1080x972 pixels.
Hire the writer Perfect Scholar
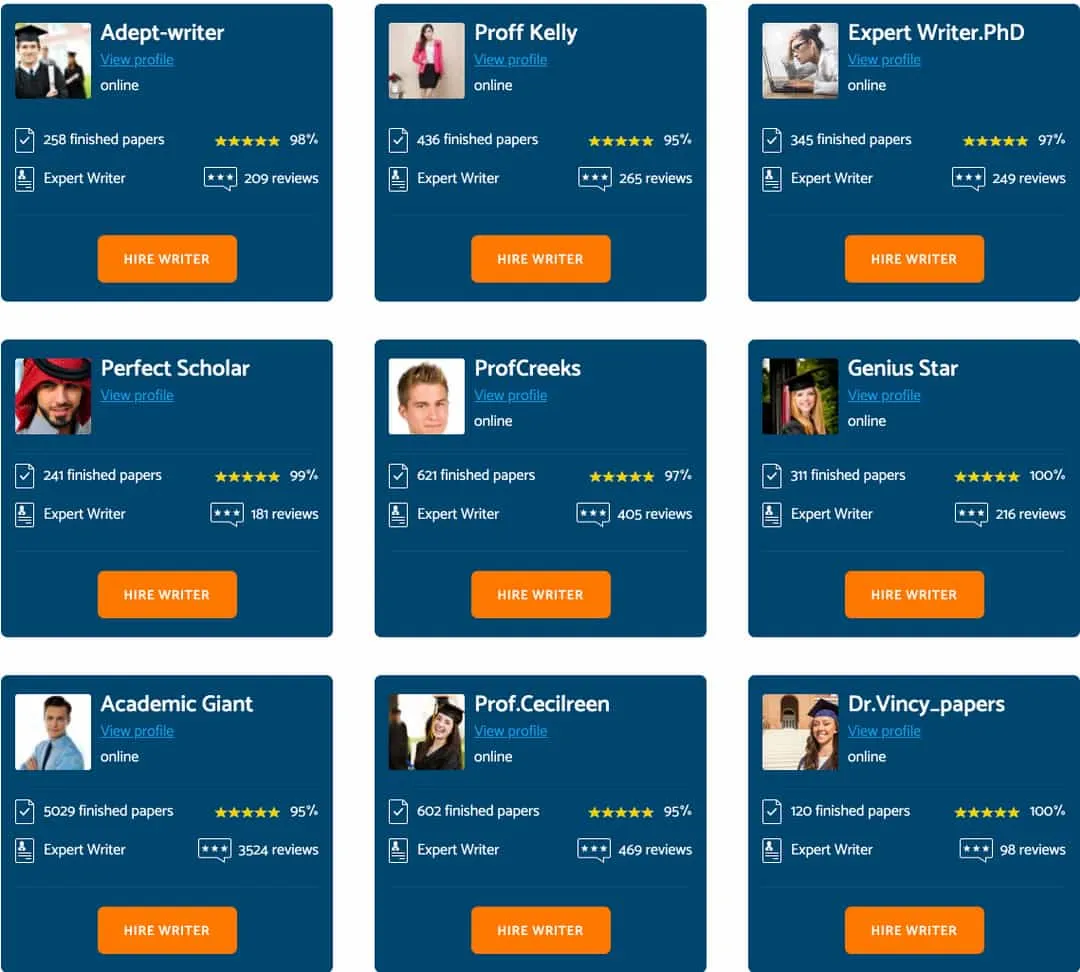[167, 594]
